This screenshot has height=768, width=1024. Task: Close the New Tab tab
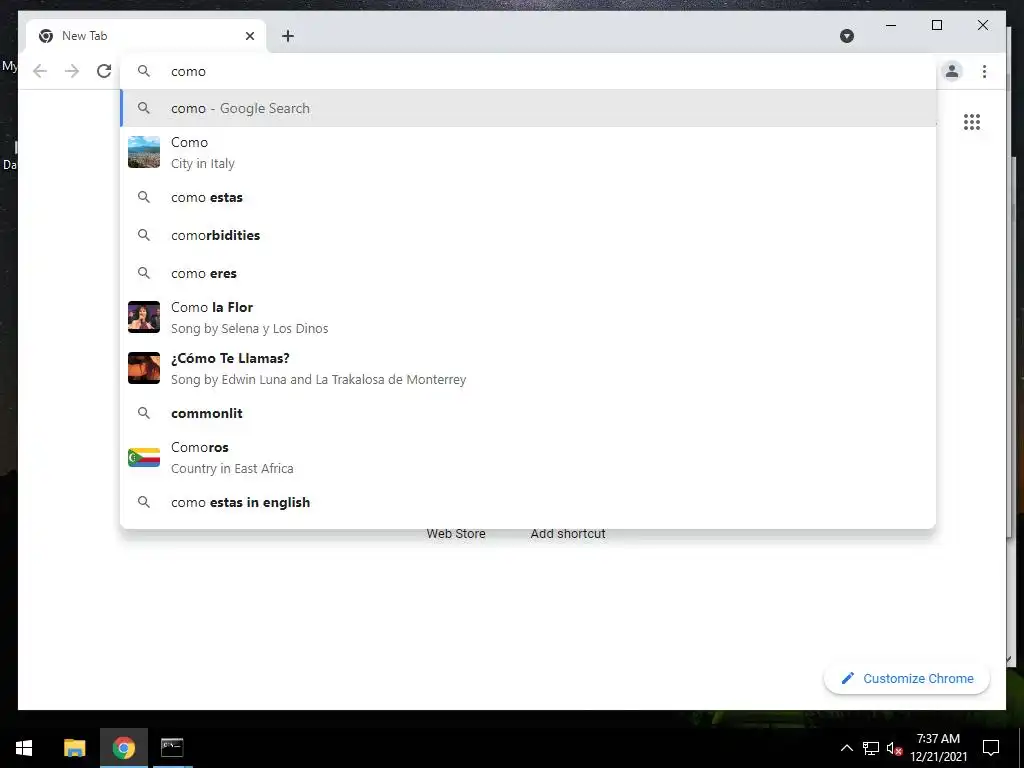point(249,36)
